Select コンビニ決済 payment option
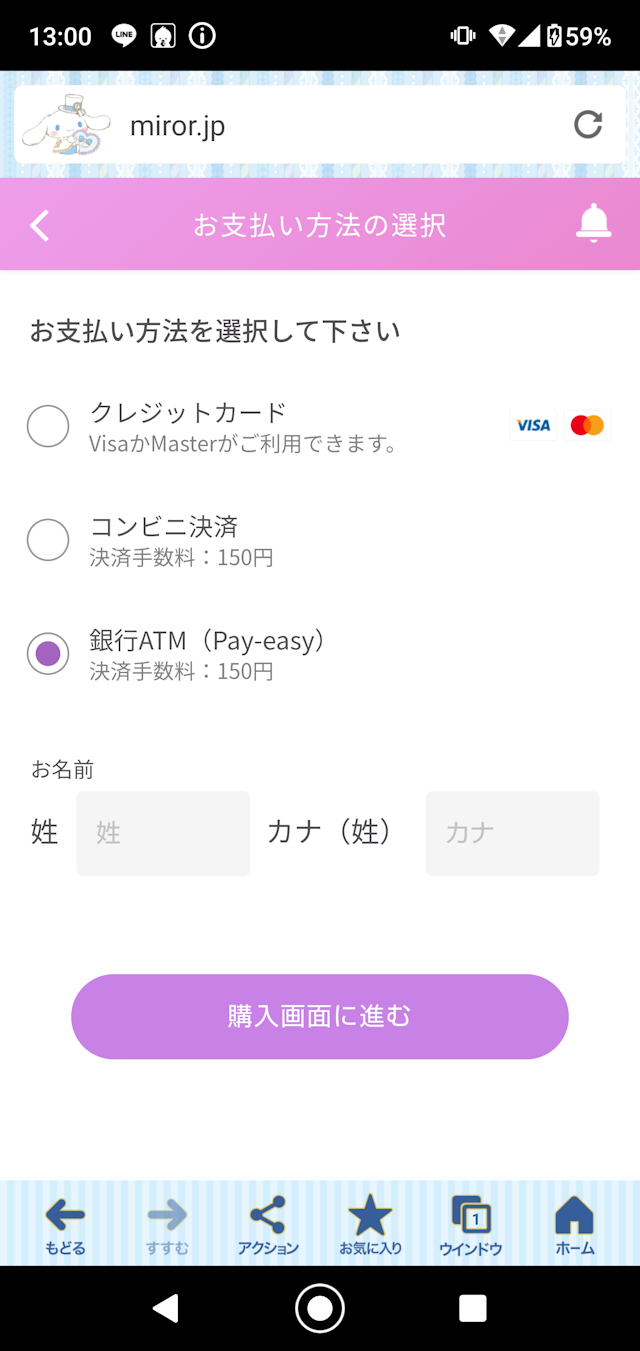 point(47,540)
